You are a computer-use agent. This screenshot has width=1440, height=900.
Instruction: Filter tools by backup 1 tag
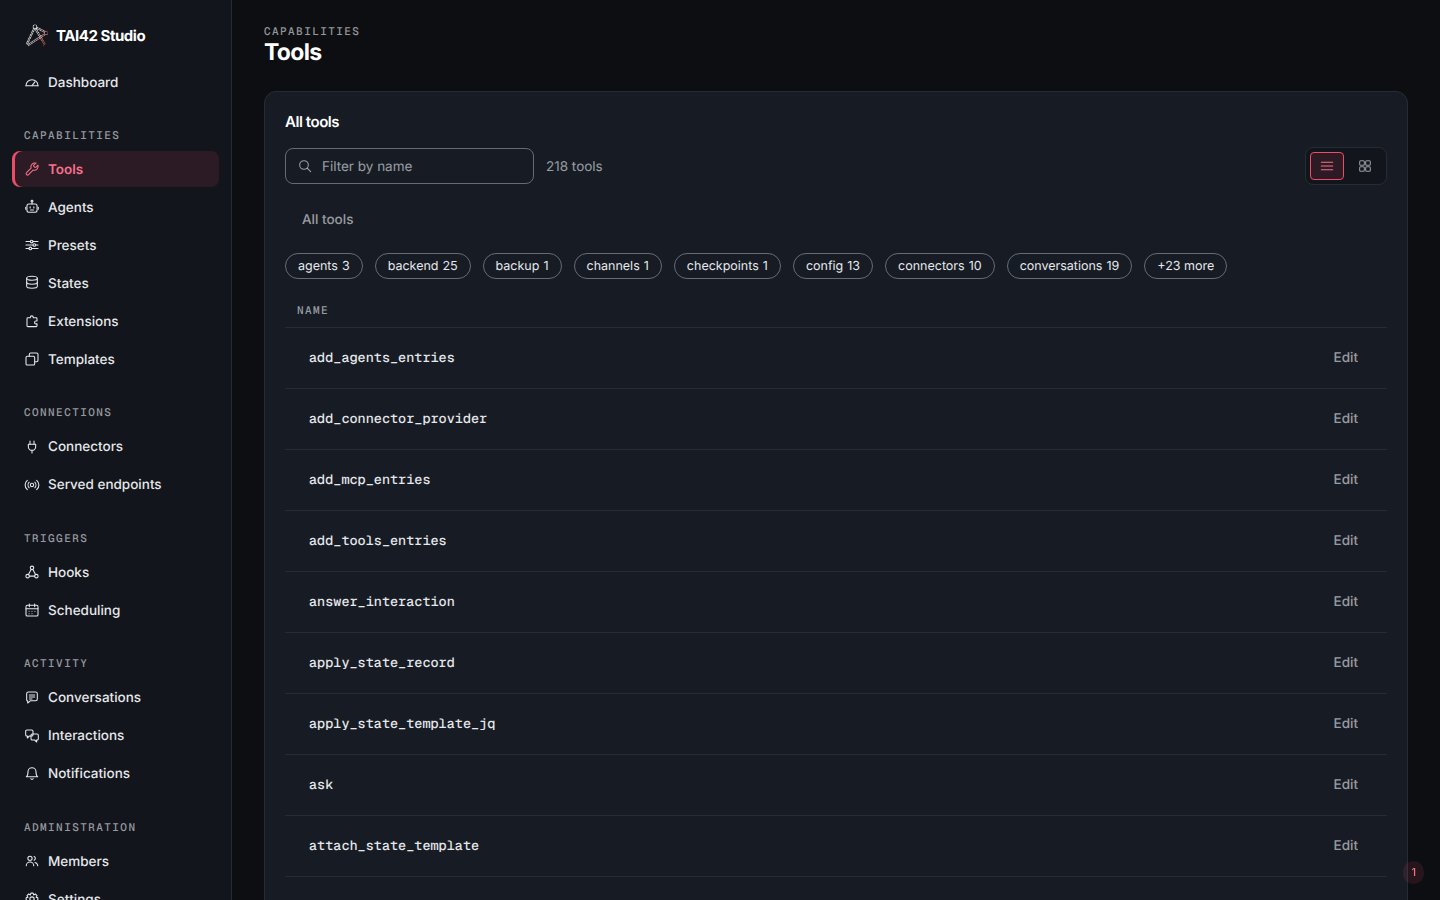pyautogui.click(x=523, y=266)
